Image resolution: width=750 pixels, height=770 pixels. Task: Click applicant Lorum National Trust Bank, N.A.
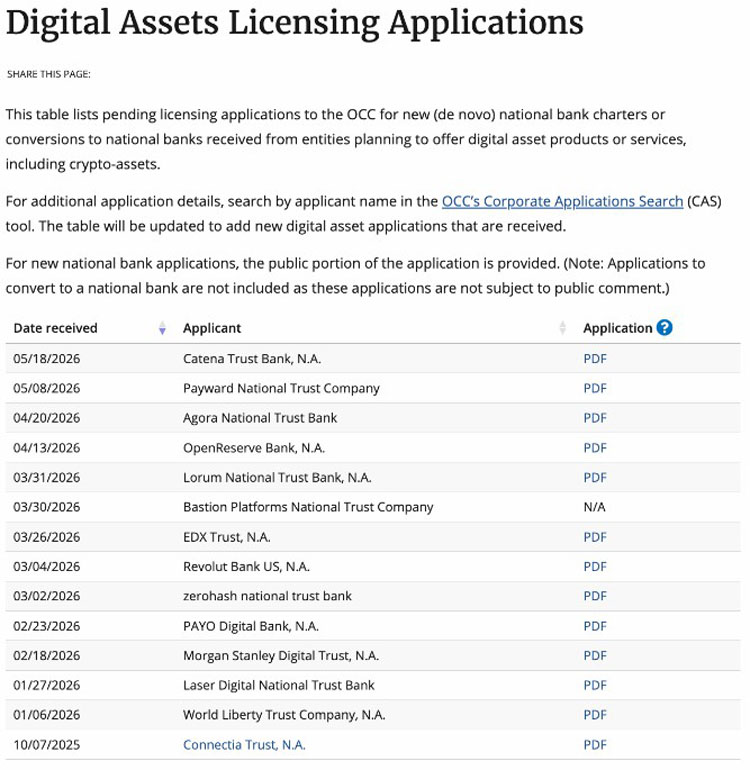point(277,477)
